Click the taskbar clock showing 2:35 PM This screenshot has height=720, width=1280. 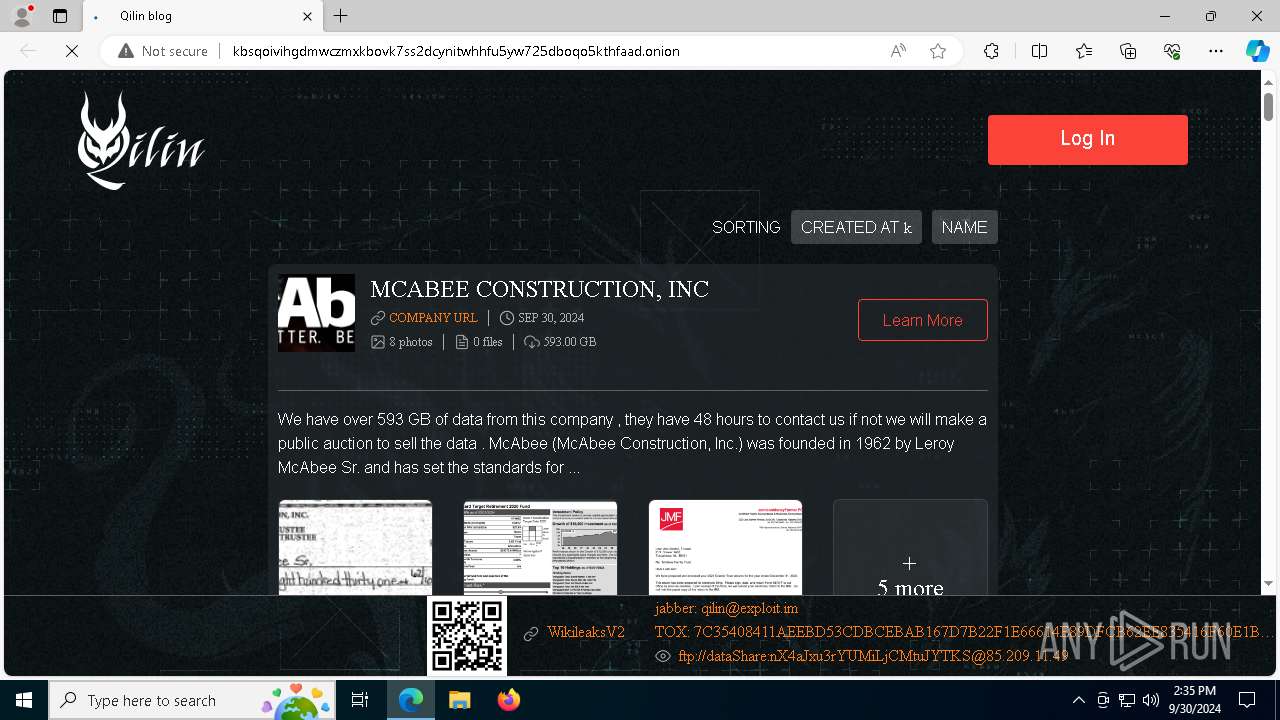(x=1194, y=700)
